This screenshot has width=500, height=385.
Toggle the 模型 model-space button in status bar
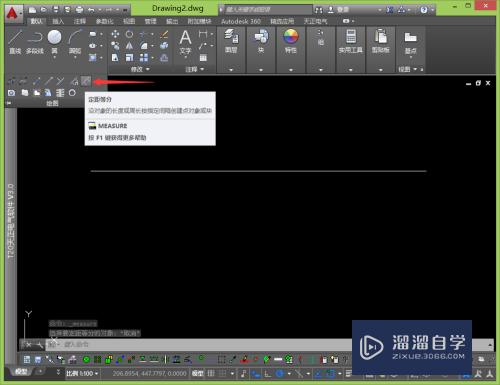tap(197, 374)
